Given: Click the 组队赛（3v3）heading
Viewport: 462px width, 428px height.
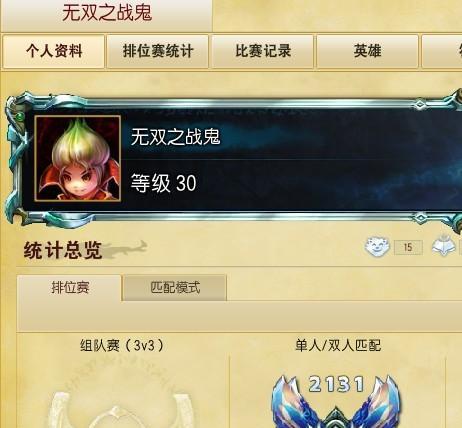Looking at the screenshot, I should pyautogui.click(x=122, y=345).
